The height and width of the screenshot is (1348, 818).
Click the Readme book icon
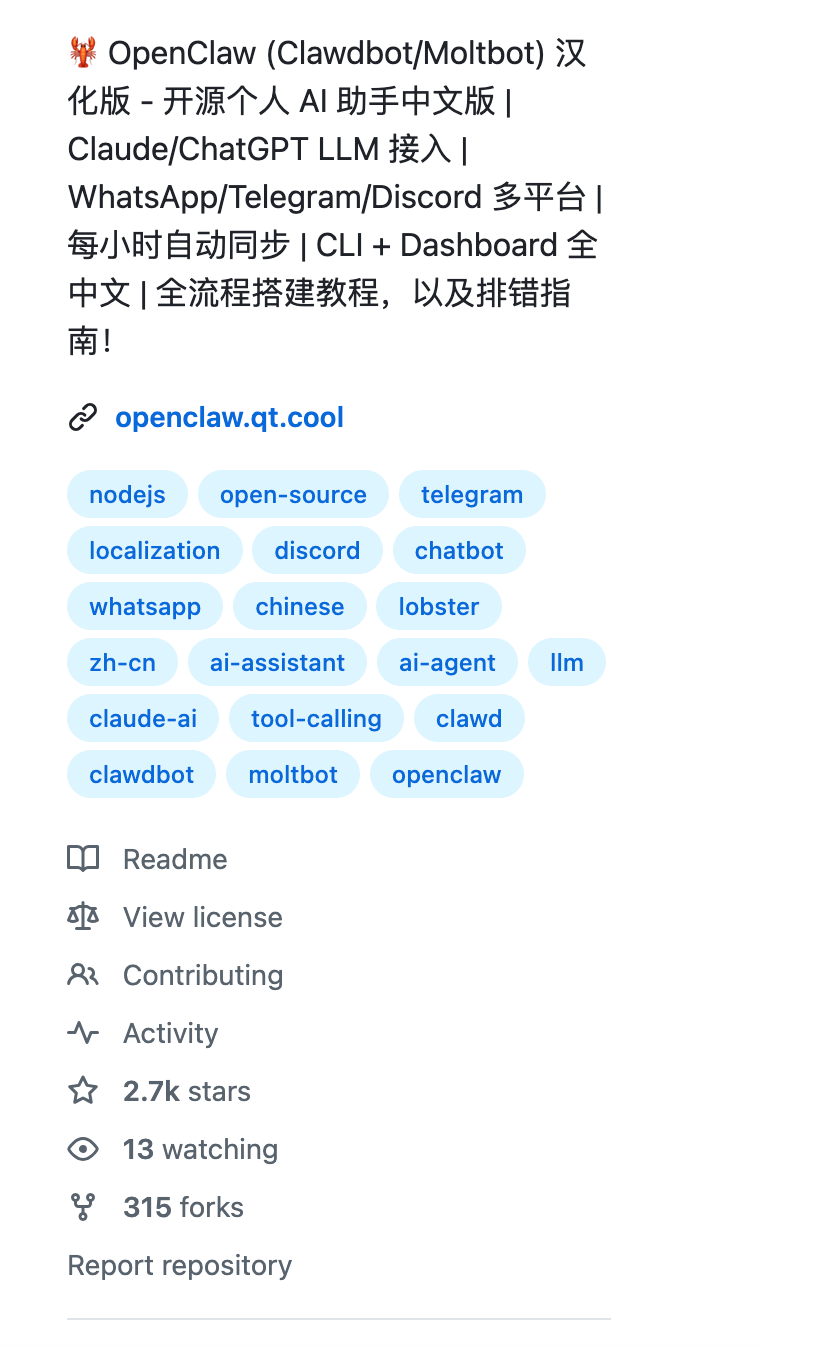click(x=84, y=859)
